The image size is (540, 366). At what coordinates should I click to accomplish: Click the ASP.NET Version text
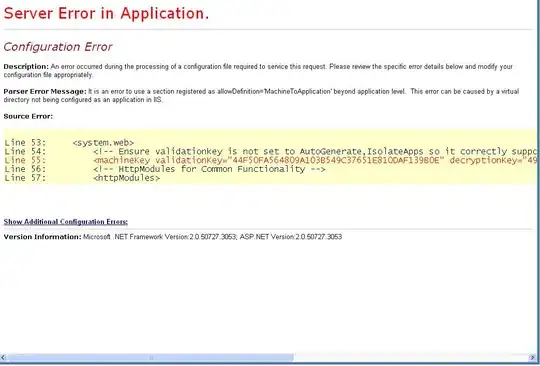tap(291, 237)
